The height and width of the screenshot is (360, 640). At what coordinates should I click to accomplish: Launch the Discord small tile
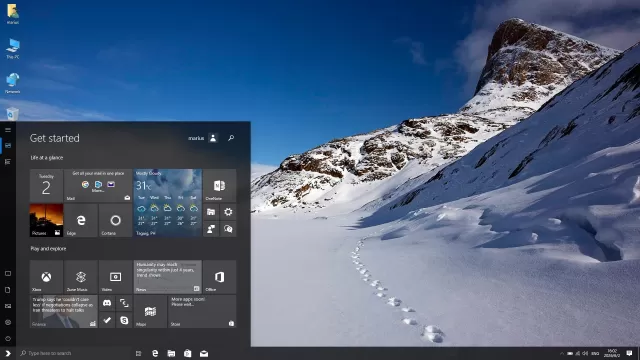107,303
